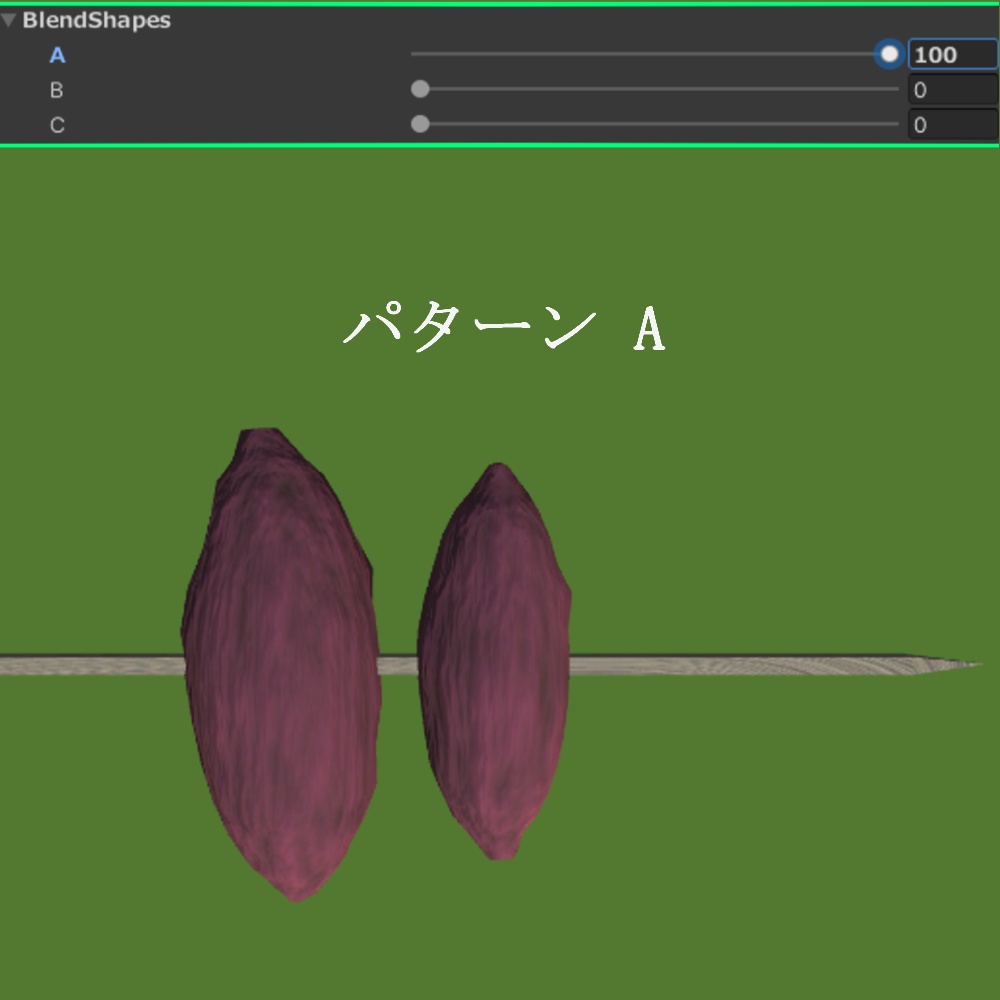Select blend shape B value field
This screenshot has width=1000, height=1000.
pyautogui.click(x=952, y=89)
